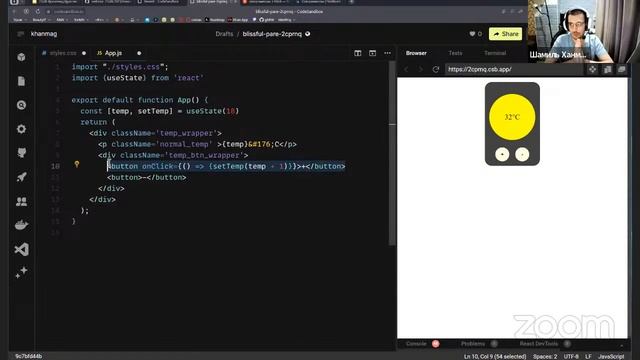This screenshot has height=360, width=640.
Task: Open the LF line ending selector
Action: (588, 356)
